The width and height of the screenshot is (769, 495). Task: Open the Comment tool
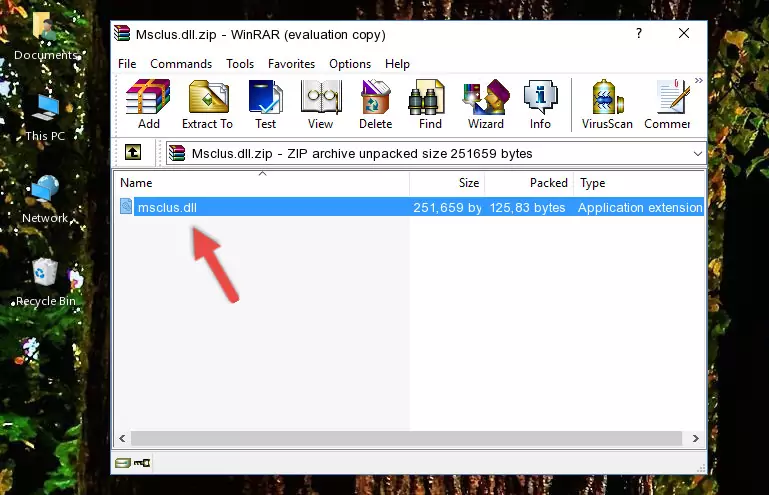pyautogui.click(x=667, y=104)
